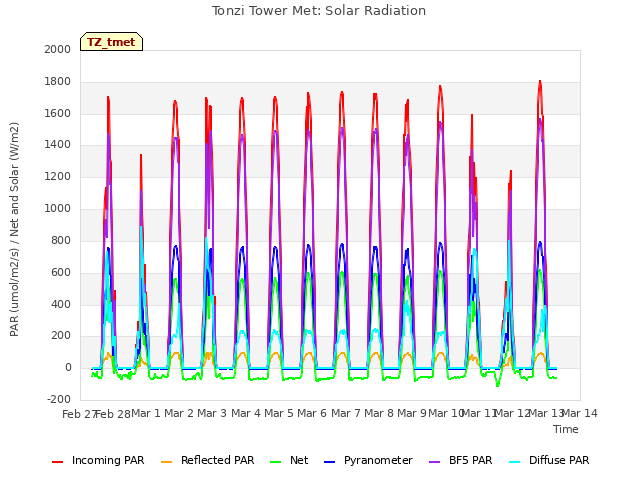Click the Mar 5 x-axis tick label
This screenshot has width=640, height=480.
279,413
